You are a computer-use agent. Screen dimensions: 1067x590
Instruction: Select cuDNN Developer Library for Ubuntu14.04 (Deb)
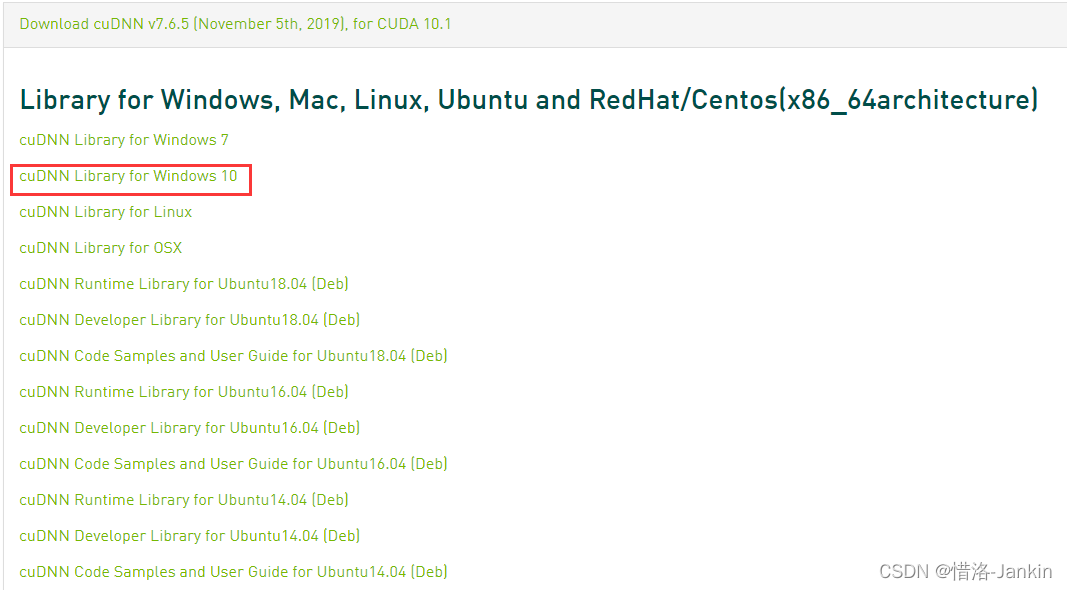(x=189, y=536)
